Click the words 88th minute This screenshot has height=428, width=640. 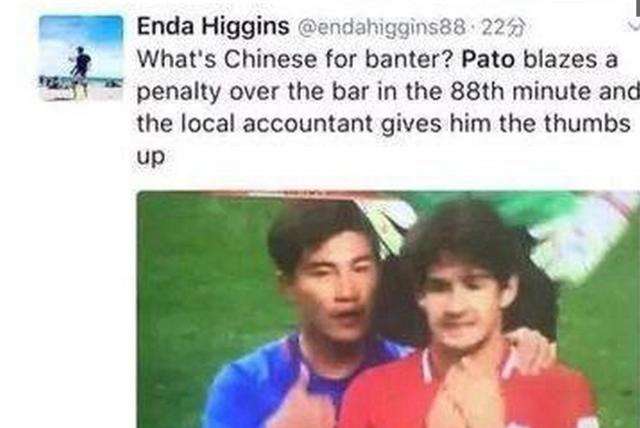520,91
